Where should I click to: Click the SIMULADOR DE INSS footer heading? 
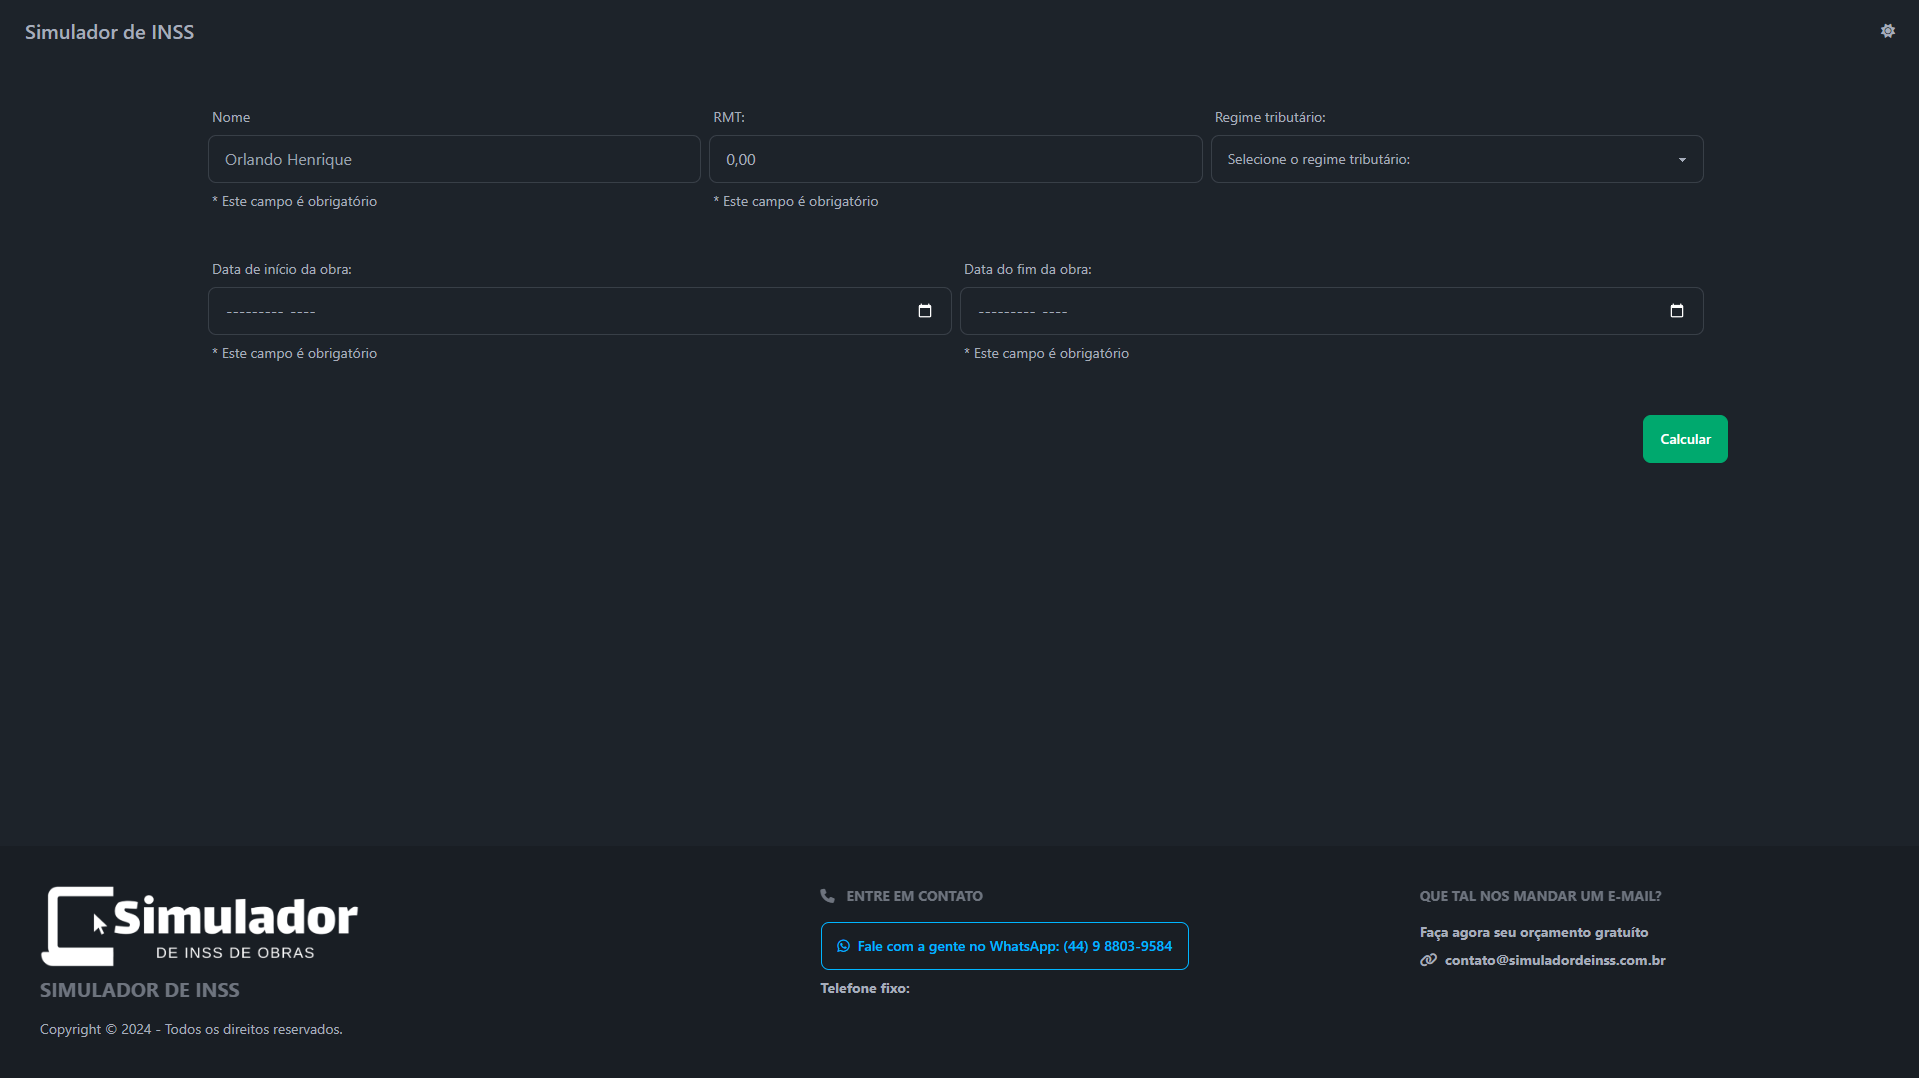click(x=140, y=990)
